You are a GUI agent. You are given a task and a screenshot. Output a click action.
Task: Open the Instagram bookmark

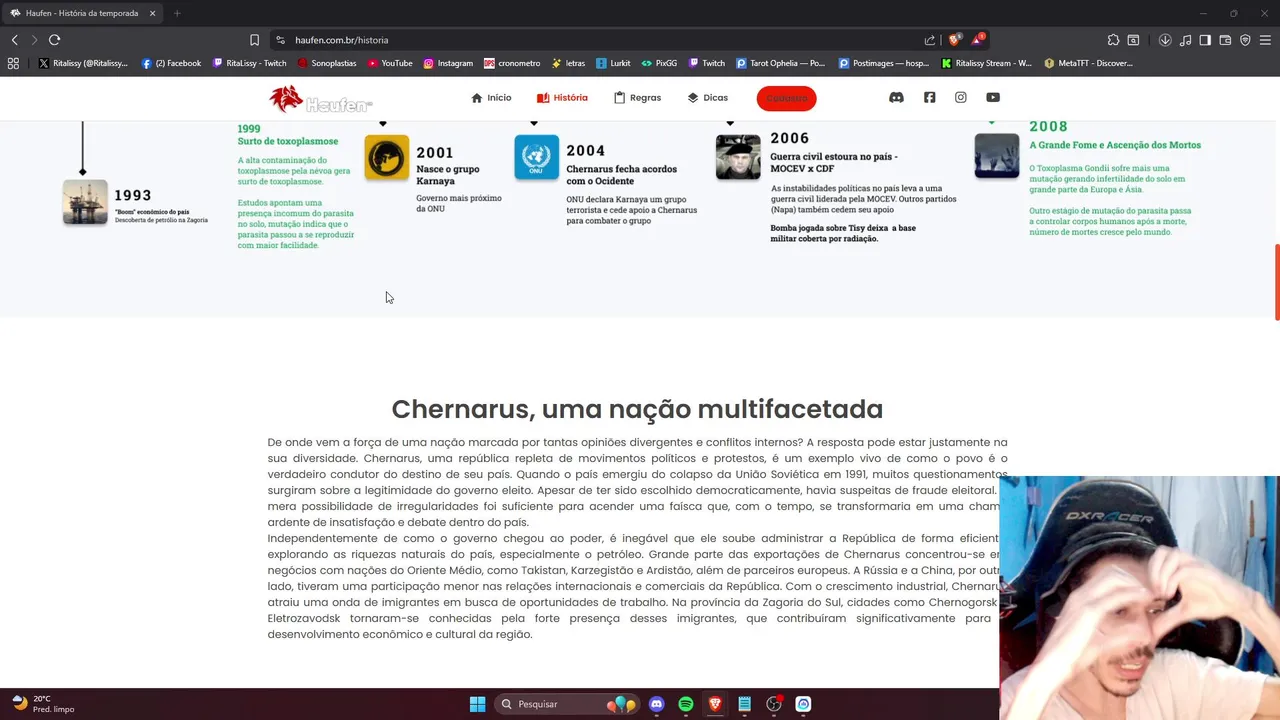pyautogui.click(x=448, y=63)
